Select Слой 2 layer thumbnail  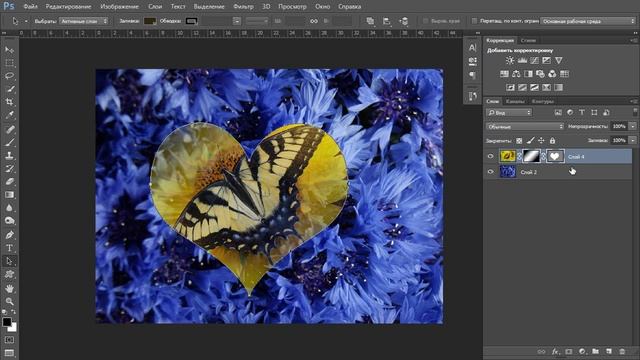point(508,172)
